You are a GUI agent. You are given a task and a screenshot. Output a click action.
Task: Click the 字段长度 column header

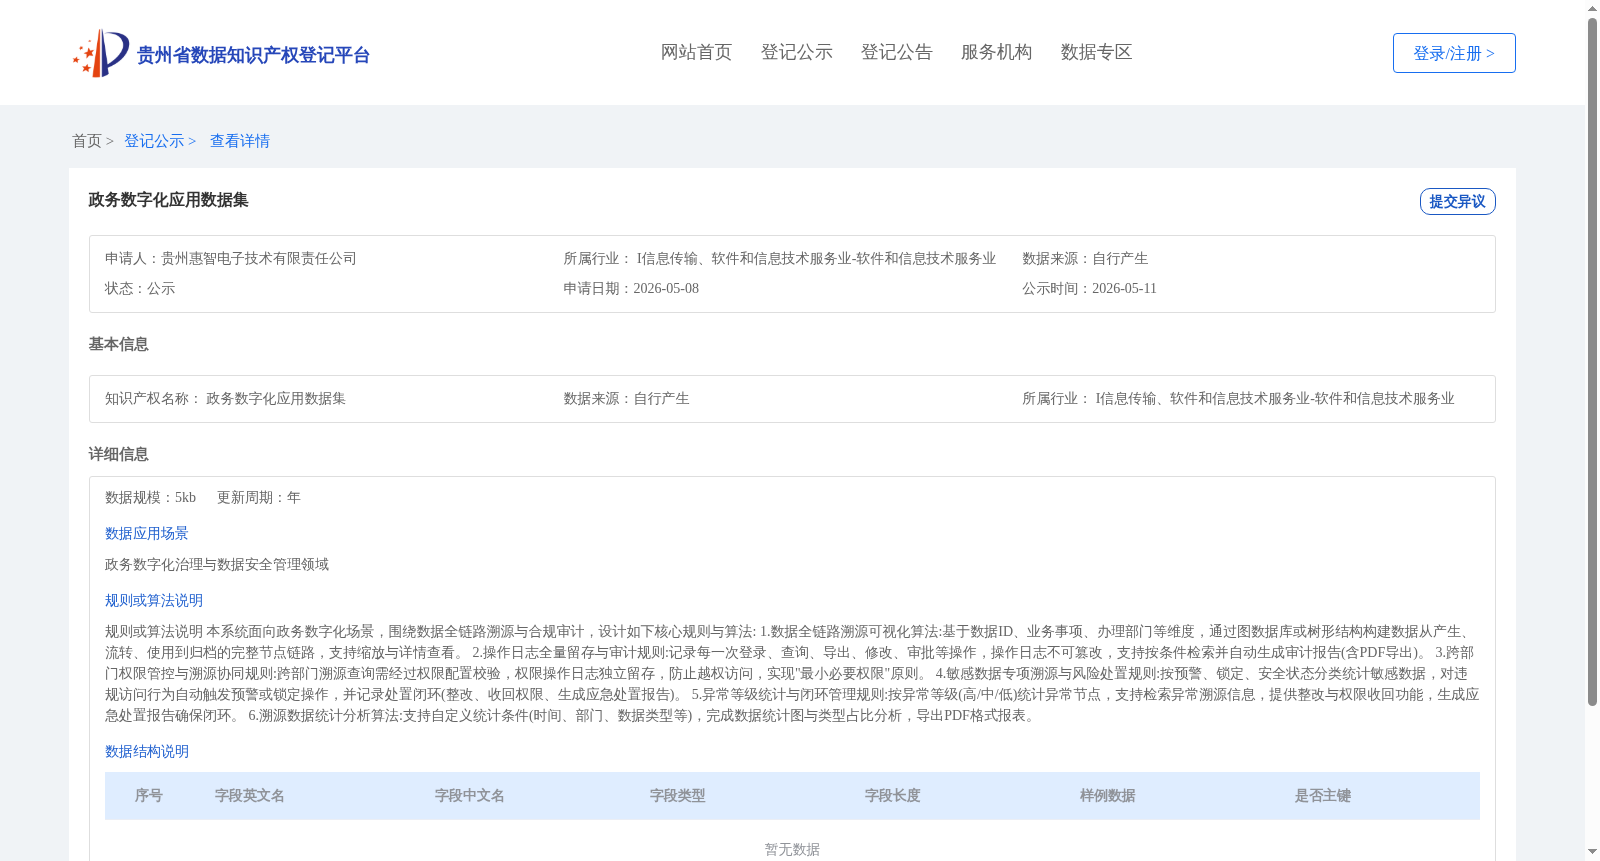click(893, 796)
